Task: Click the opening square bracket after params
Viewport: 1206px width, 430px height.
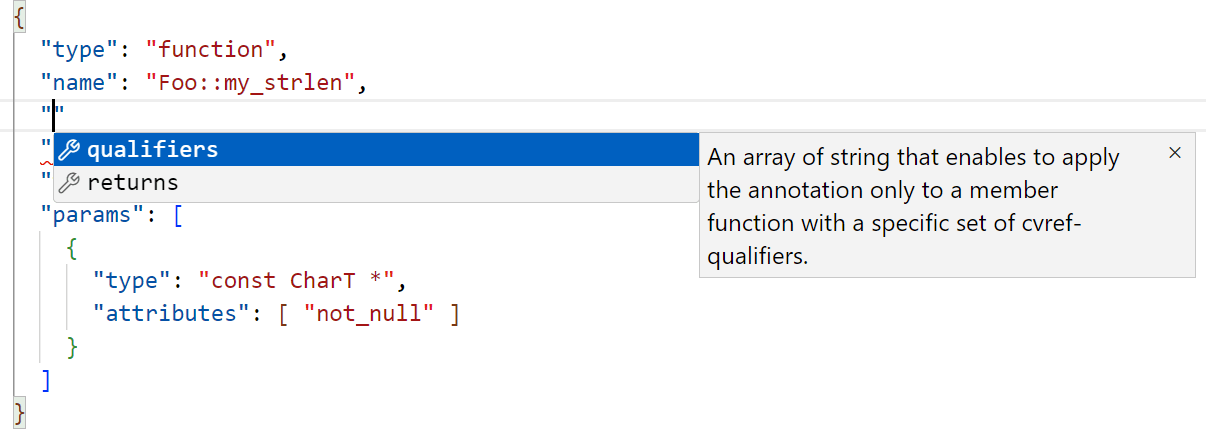Action: tap(177, 215)
